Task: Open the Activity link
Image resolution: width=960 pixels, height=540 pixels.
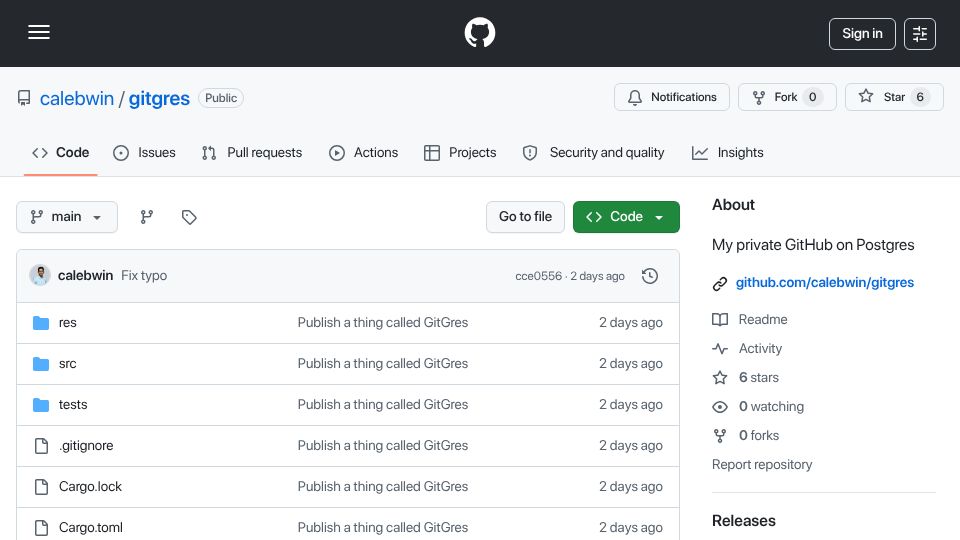Action: click(748, 348)
